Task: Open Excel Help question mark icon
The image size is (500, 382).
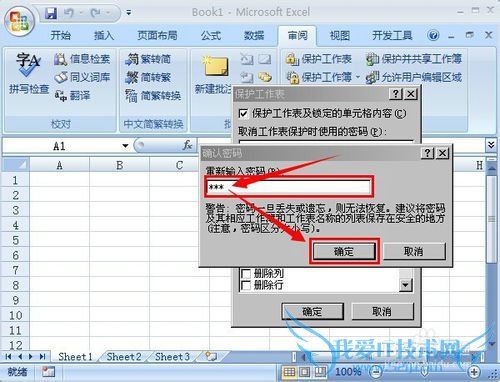Action: 433,35
